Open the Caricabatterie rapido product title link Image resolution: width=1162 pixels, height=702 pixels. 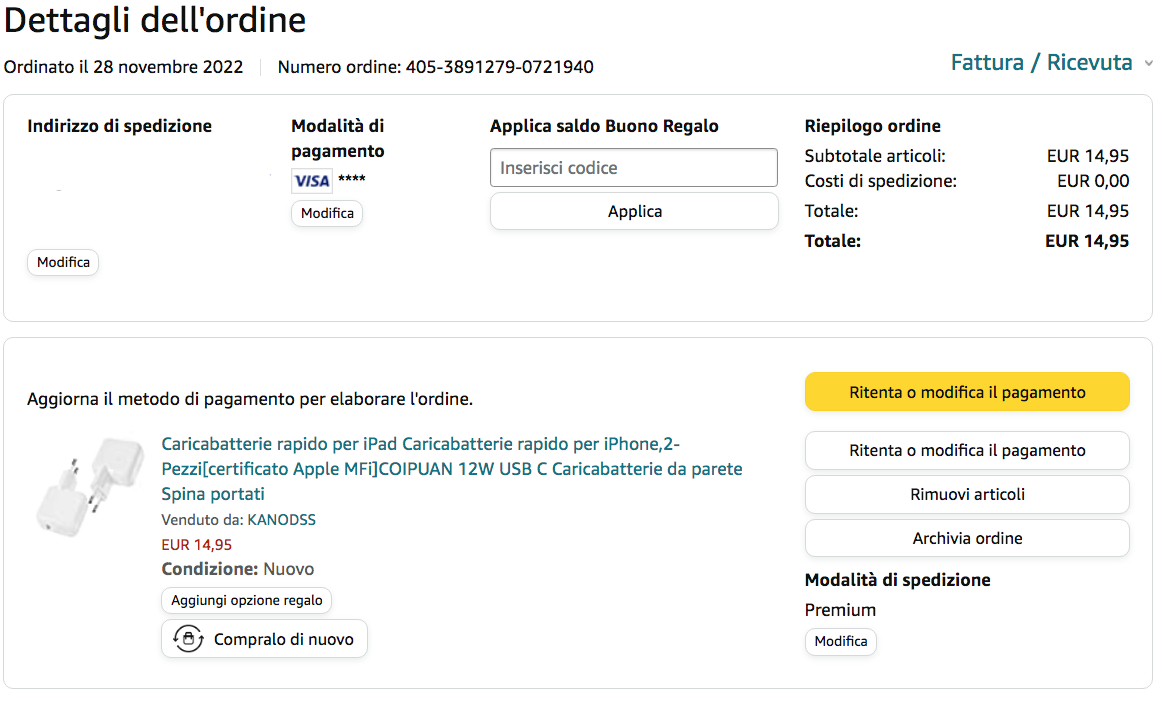tap(451, 469)
